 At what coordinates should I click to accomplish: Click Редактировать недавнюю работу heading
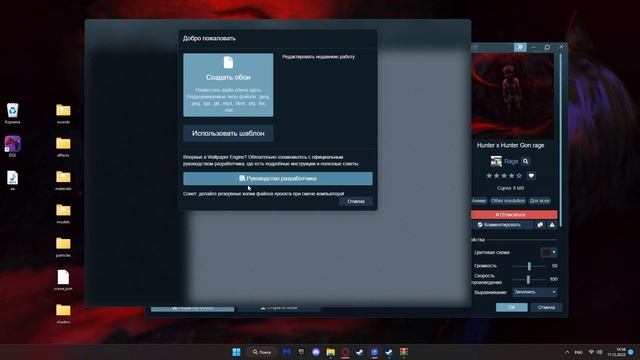pyautogui.click(x=318, y=57)
